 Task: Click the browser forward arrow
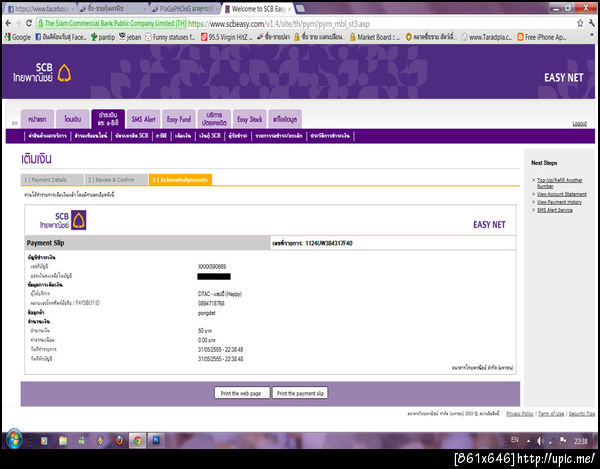18,23
